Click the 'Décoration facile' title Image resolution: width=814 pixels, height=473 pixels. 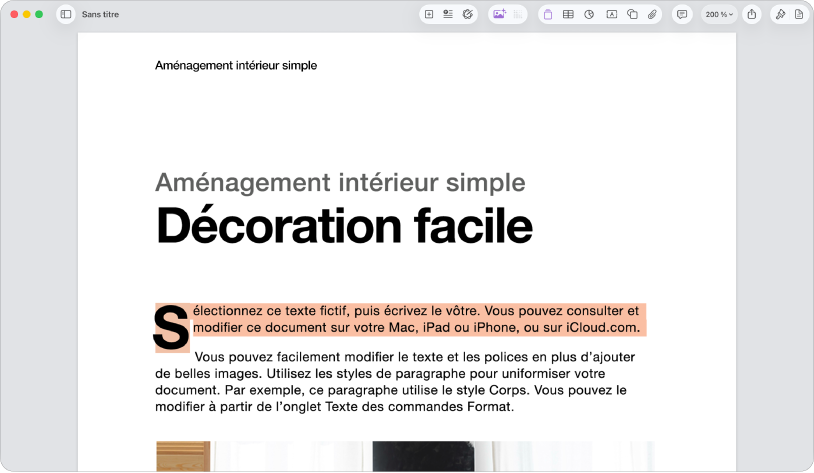tap(344, 225)
